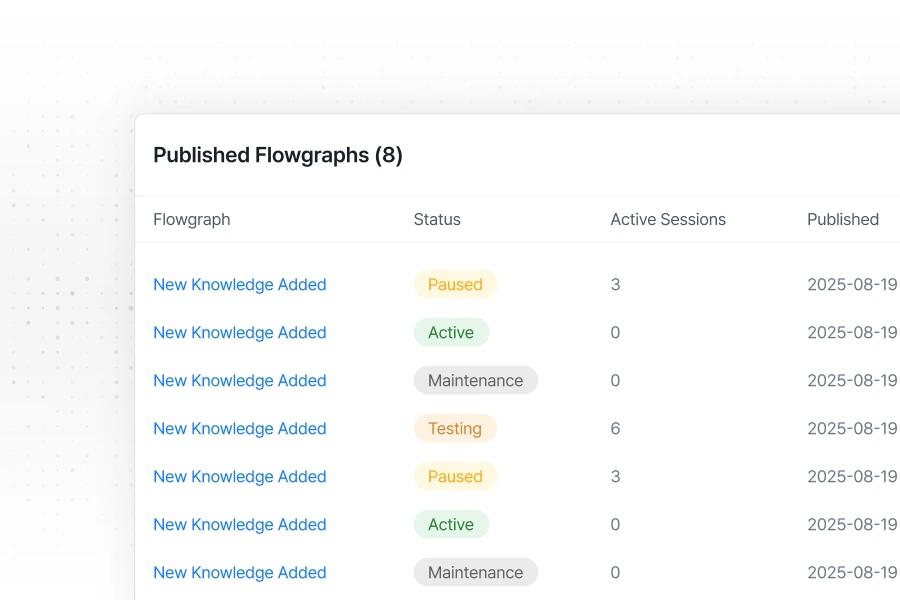Open the flowgraph link in the second Paused row
900x600 pixels.
point(239,476)
